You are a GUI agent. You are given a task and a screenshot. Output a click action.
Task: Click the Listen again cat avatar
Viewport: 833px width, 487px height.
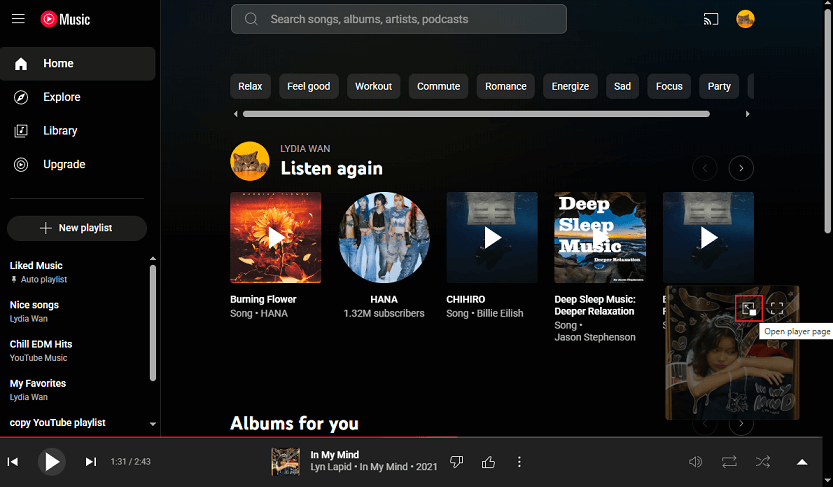pos(250,161)
